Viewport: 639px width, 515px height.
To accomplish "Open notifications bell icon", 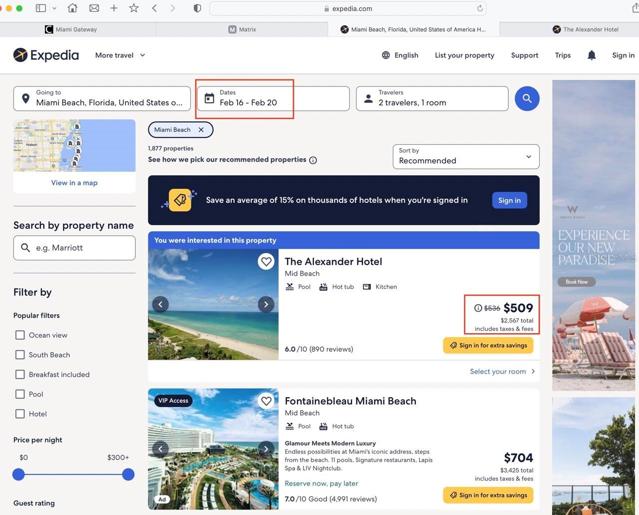I will click(591, 55).
